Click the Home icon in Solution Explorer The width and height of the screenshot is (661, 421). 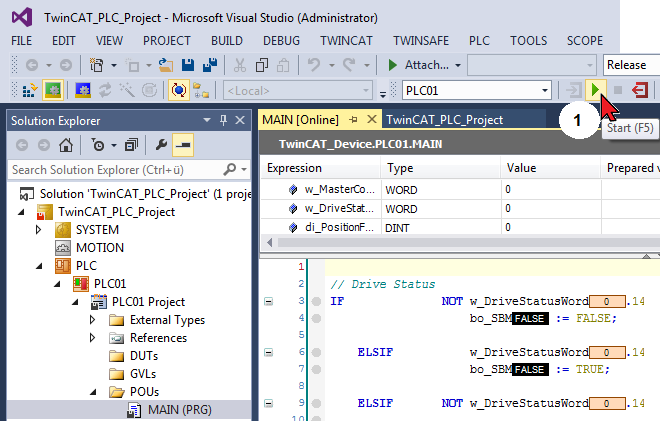65,144
